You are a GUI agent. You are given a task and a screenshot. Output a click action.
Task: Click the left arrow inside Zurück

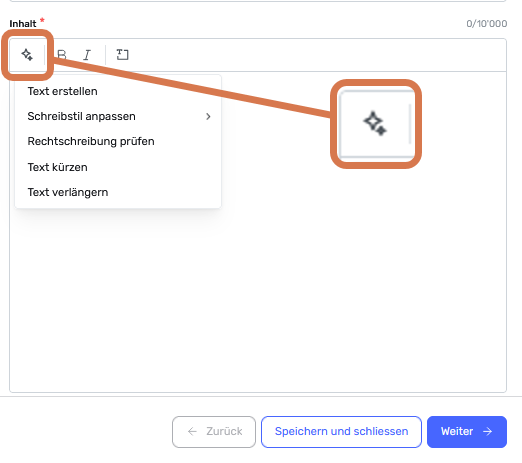pos(192,432)
